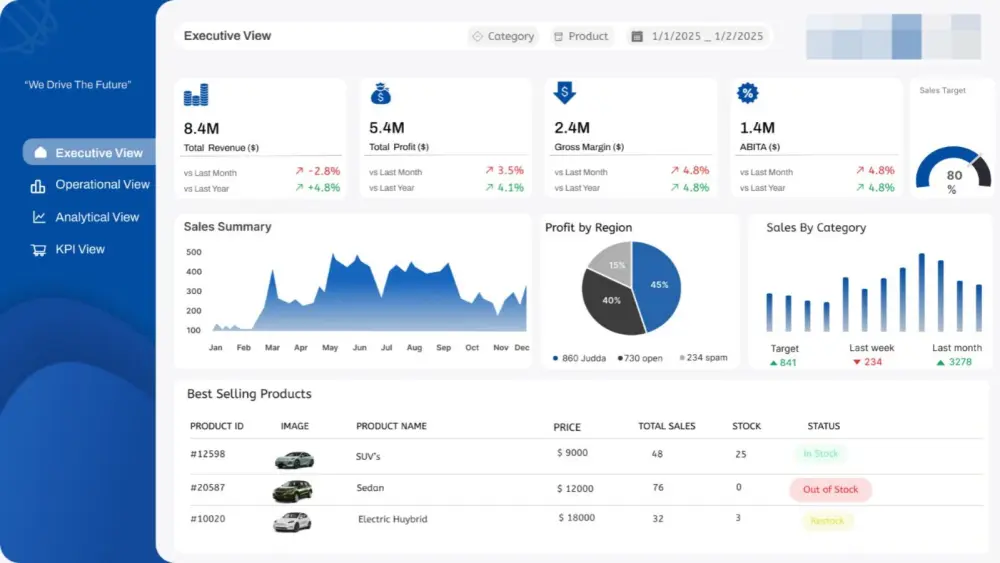Click the Sedan total sales value 76

tap(658, 488)
